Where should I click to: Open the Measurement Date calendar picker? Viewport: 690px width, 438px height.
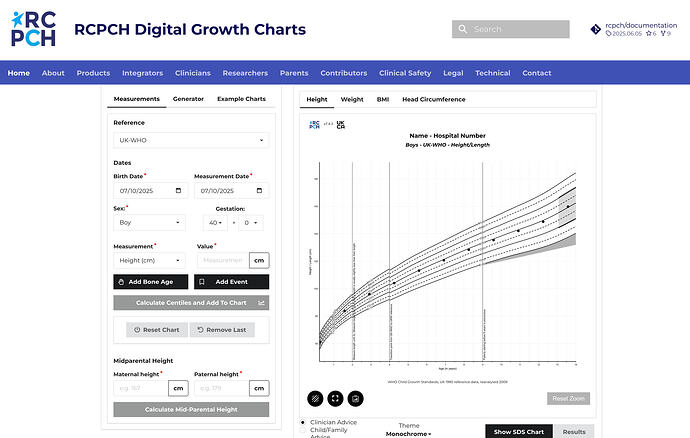click(x=259, y=191)
